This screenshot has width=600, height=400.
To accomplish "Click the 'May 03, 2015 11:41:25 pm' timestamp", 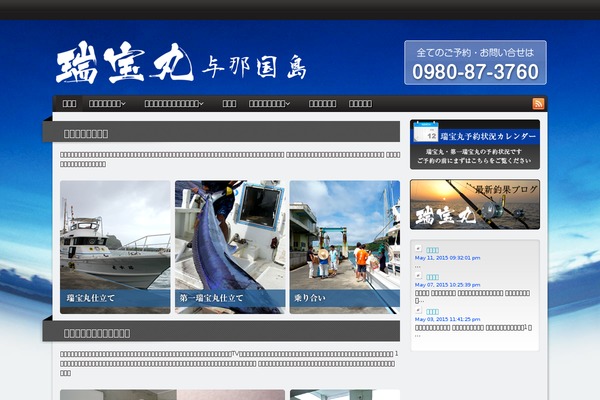I will click(447, 319).
